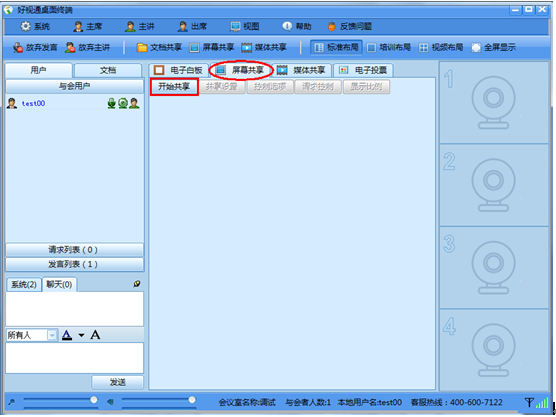Open the 所有人 recipient dropdown
Screen dimensions: 556x417
[x=52, y=335]
